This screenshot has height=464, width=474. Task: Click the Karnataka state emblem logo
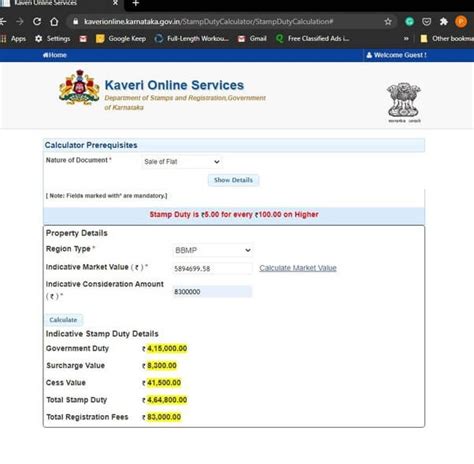coord(79,87)
